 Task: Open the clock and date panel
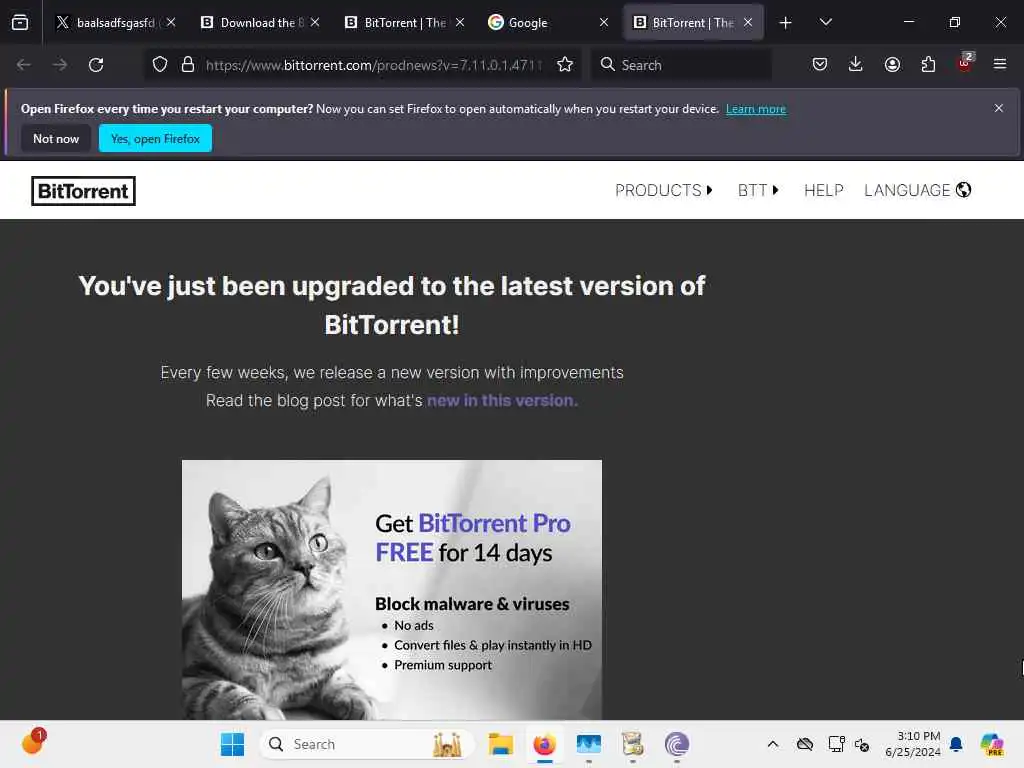tap(912, 744)
